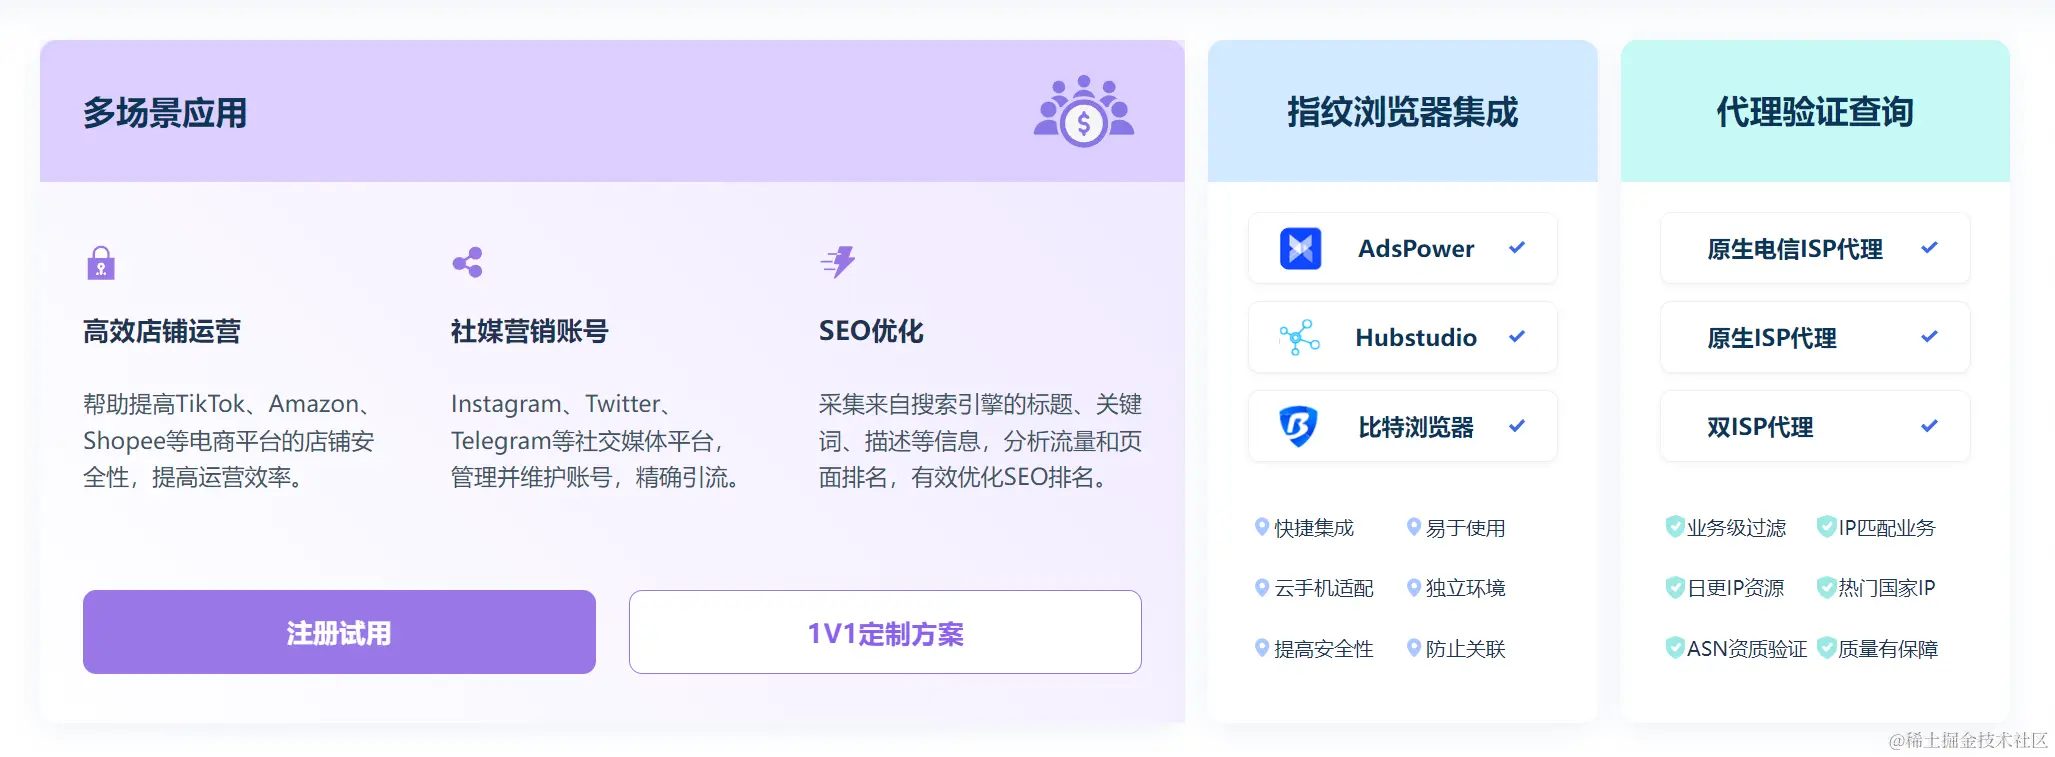Image resolution: width=2055 pixels, height=757 pixels.
Task: Click the pin icon beside 云手机适配
Action: [1262, 588]
